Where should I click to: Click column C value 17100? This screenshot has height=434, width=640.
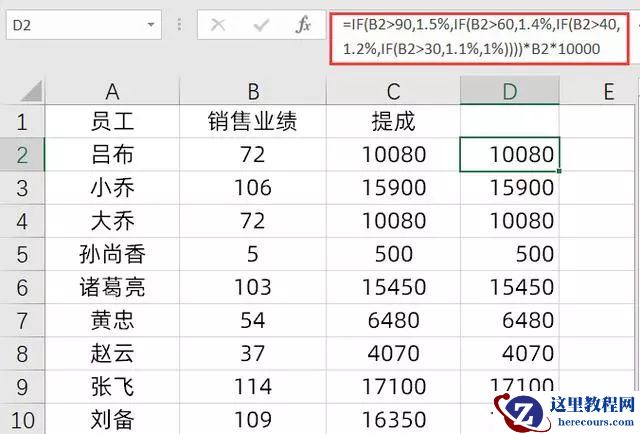click(393, 387)
